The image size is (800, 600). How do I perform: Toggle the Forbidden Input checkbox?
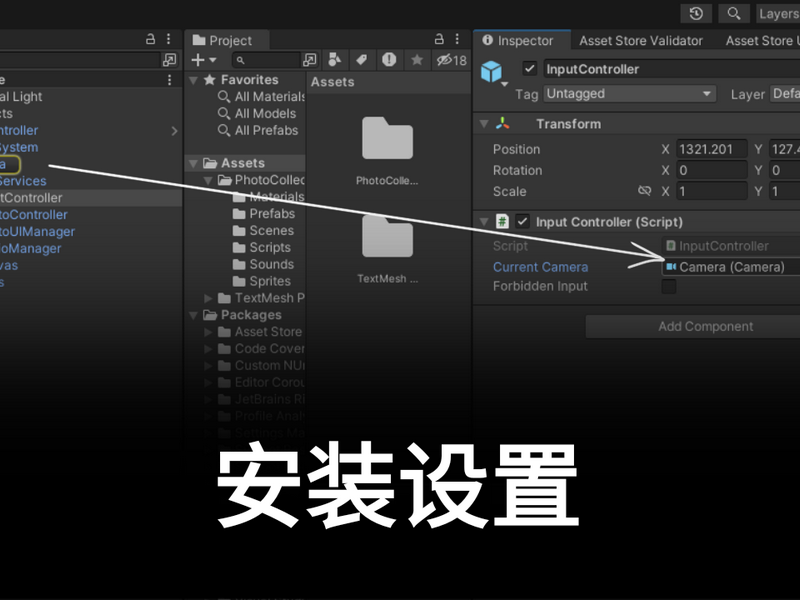tap(668, 286)
